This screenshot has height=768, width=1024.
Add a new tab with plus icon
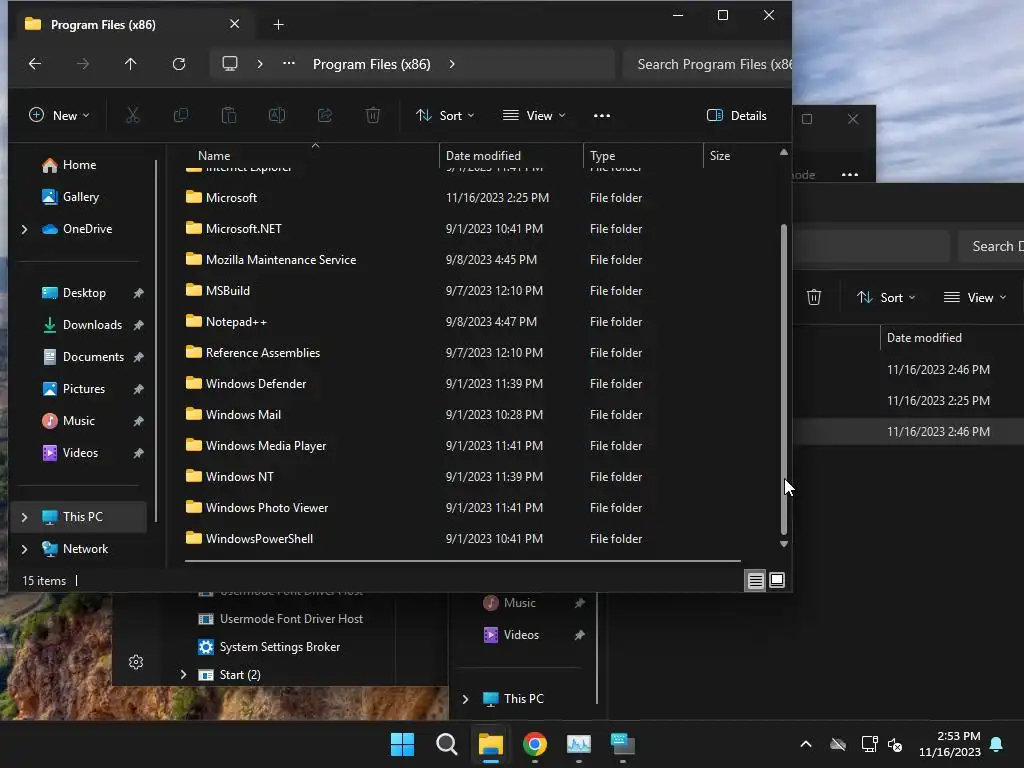click(278, 25)
